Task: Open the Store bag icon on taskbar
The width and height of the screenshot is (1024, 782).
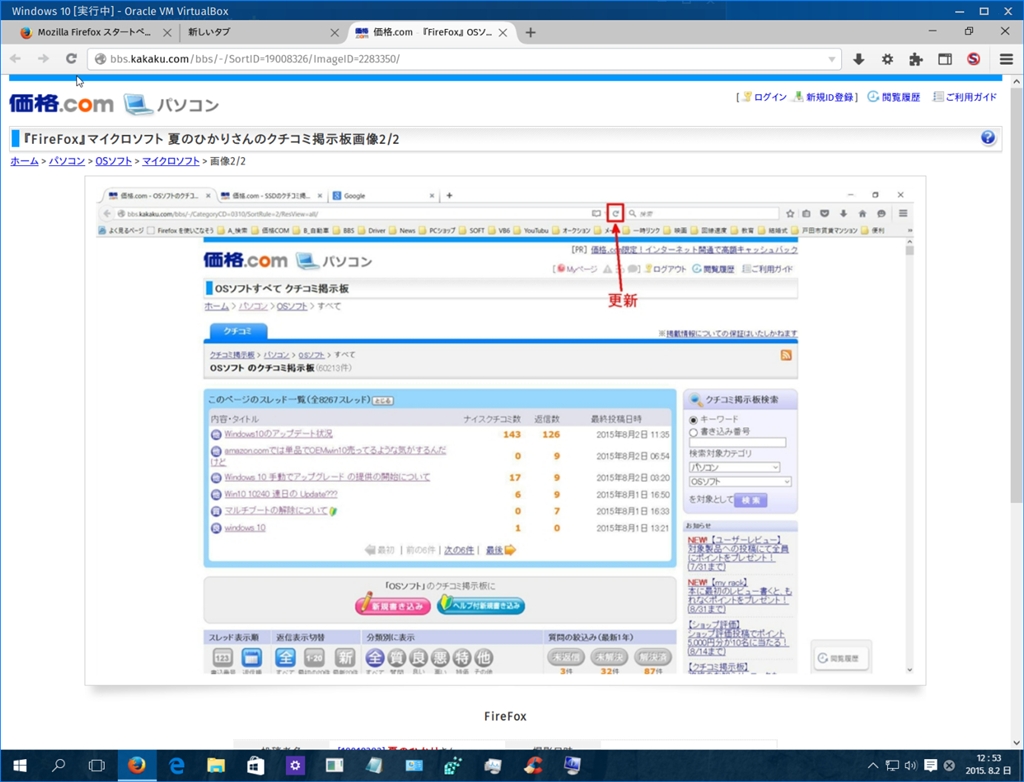Action: (x=256, y=765)
